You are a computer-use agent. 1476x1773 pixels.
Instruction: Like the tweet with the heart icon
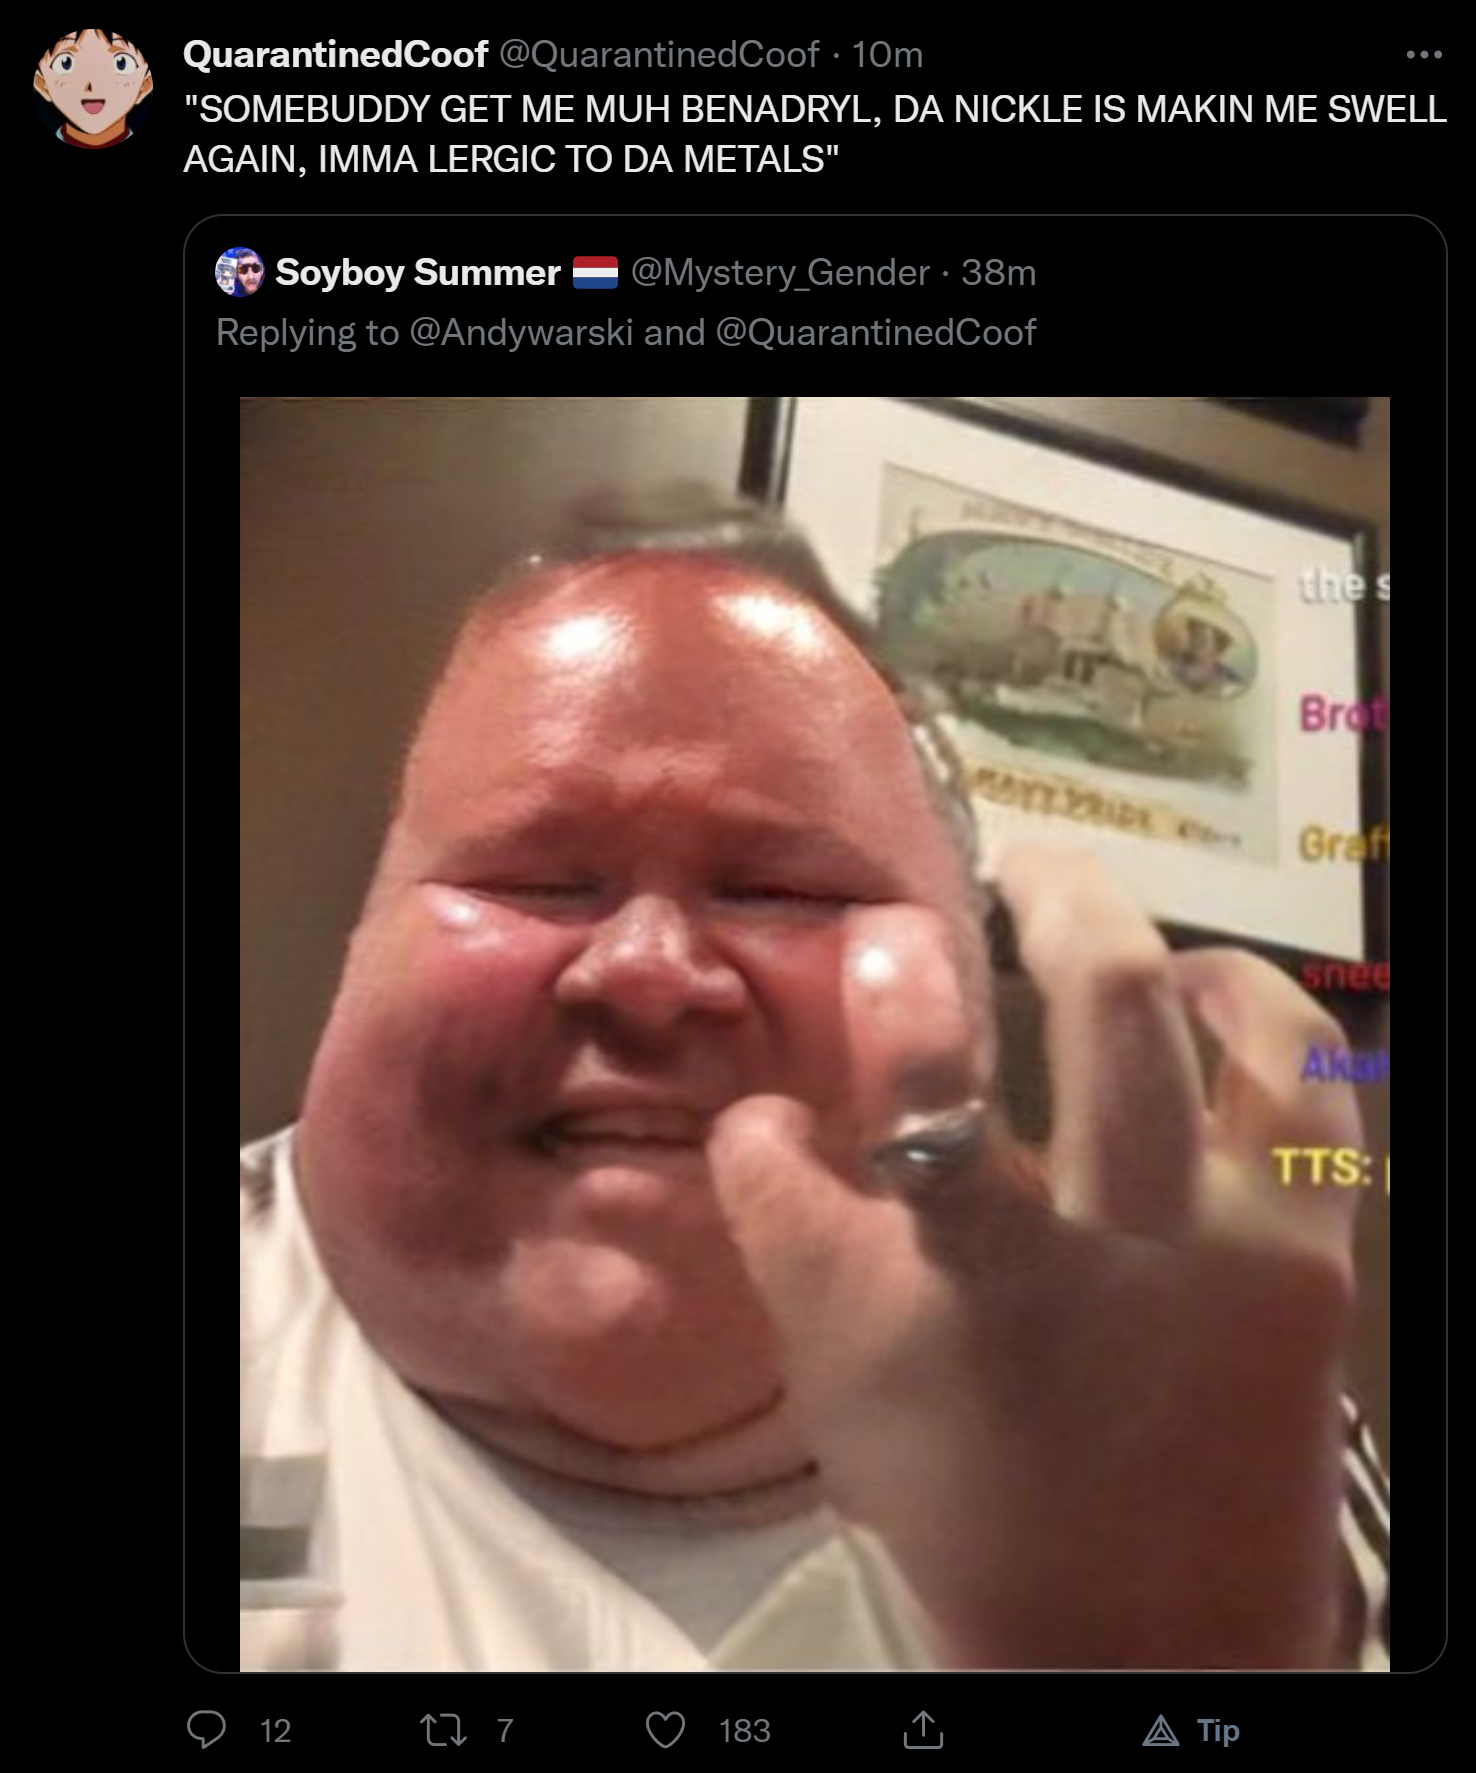[x=665, y=1730]
